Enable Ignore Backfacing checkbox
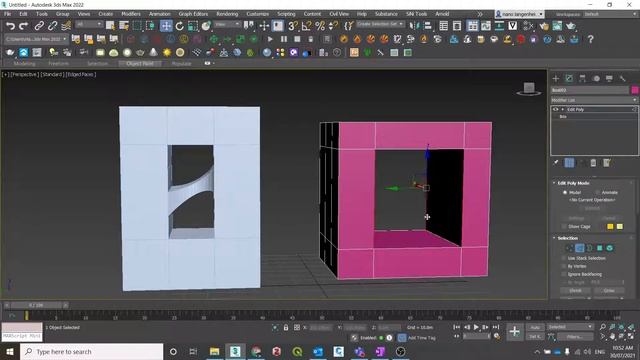 564,274
